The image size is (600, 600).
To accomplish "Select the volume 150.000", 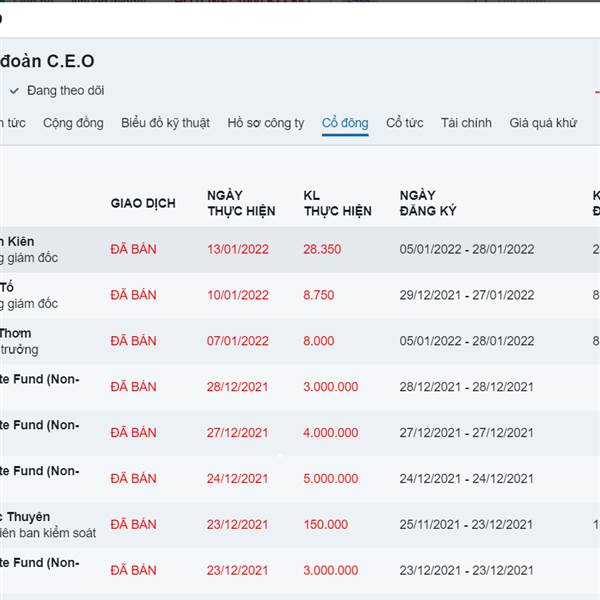I will click(326, 525).
